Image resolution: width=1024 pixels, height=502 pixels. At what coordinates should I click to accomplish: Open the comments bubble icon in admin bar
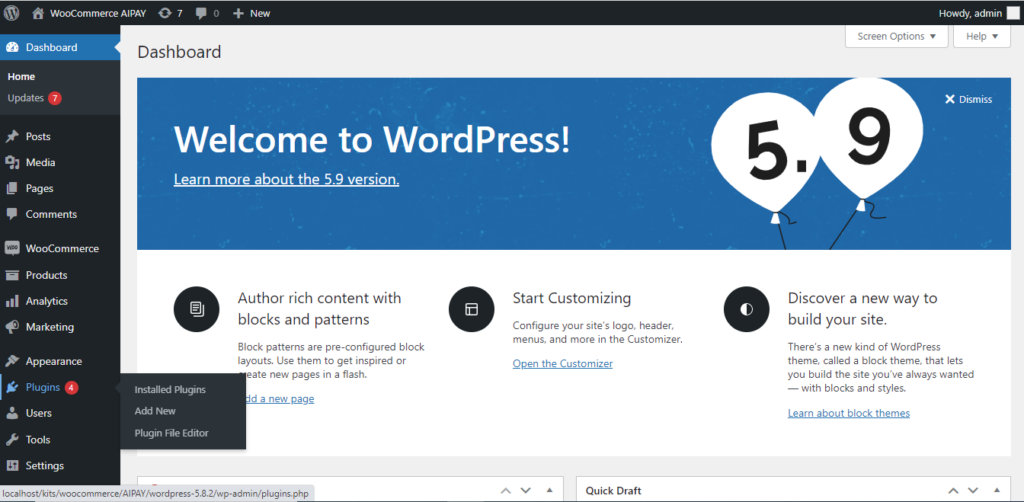202,13
